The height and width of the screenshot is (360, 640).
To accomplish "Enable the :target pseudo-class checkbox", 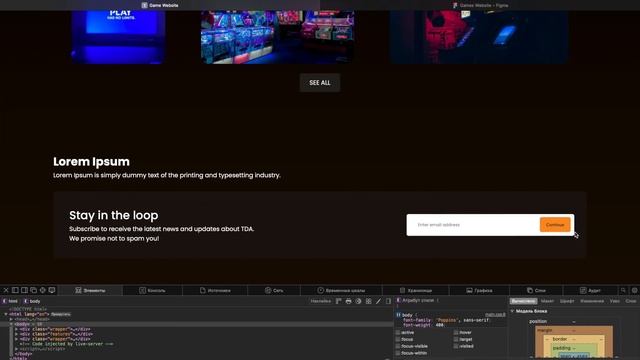I will (x=456, y=339).
